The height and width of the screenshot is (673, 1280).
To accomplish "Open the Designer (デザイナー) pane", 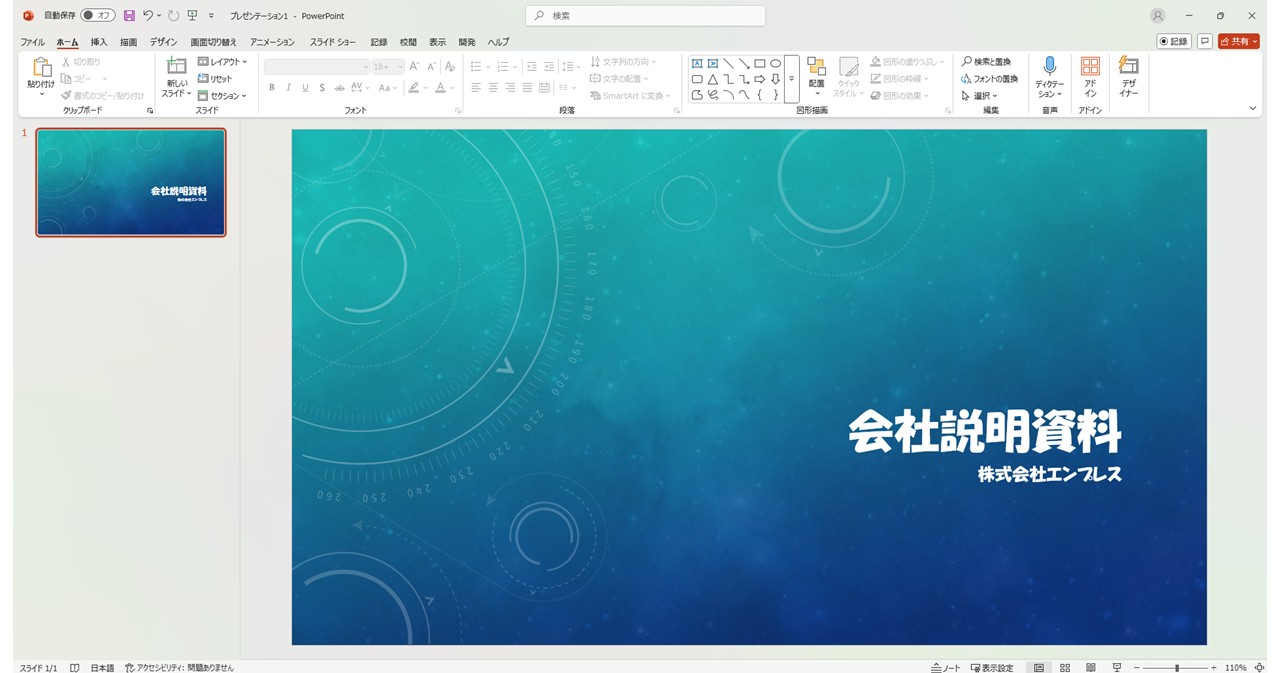I will [1128, 76].
